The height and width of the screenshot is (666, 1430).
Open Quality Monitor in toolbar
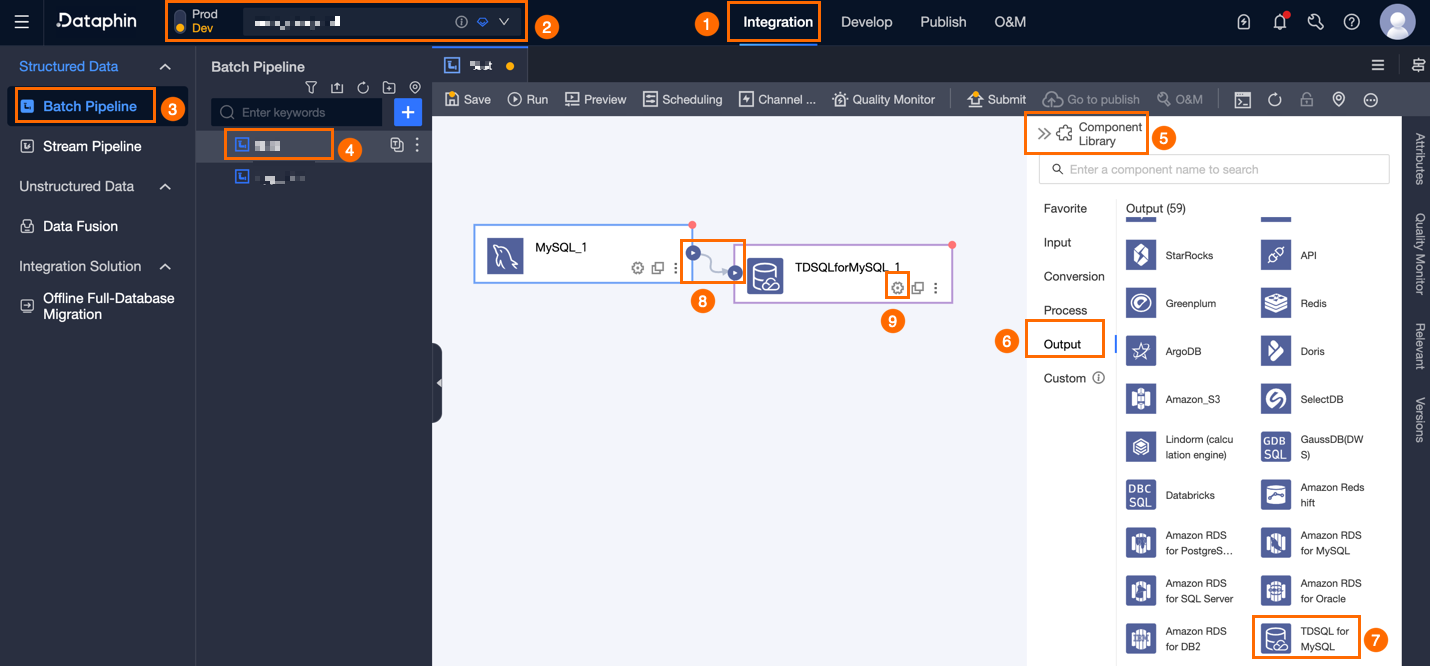pyautogui.click(x=883, y=99)
